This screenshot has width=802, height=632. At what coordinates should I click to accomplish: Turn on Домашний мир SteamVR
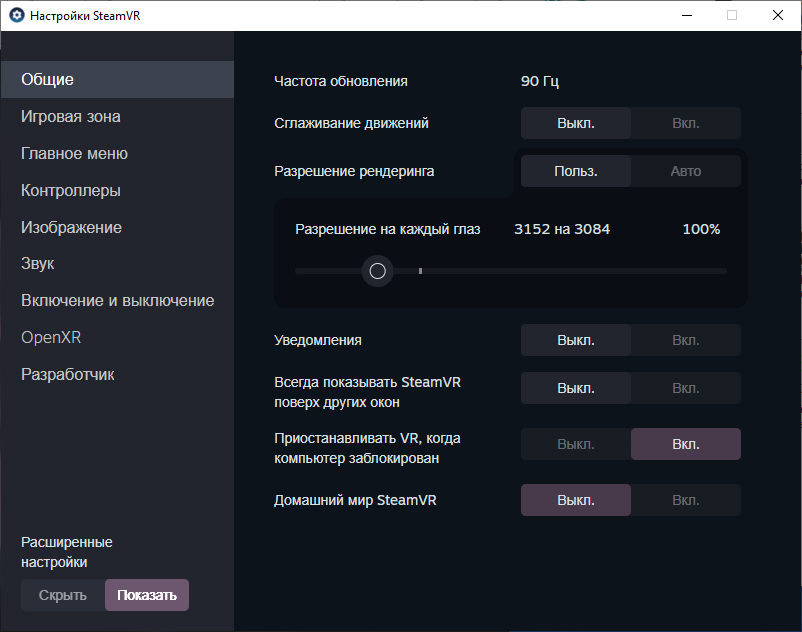click(685, 500)
